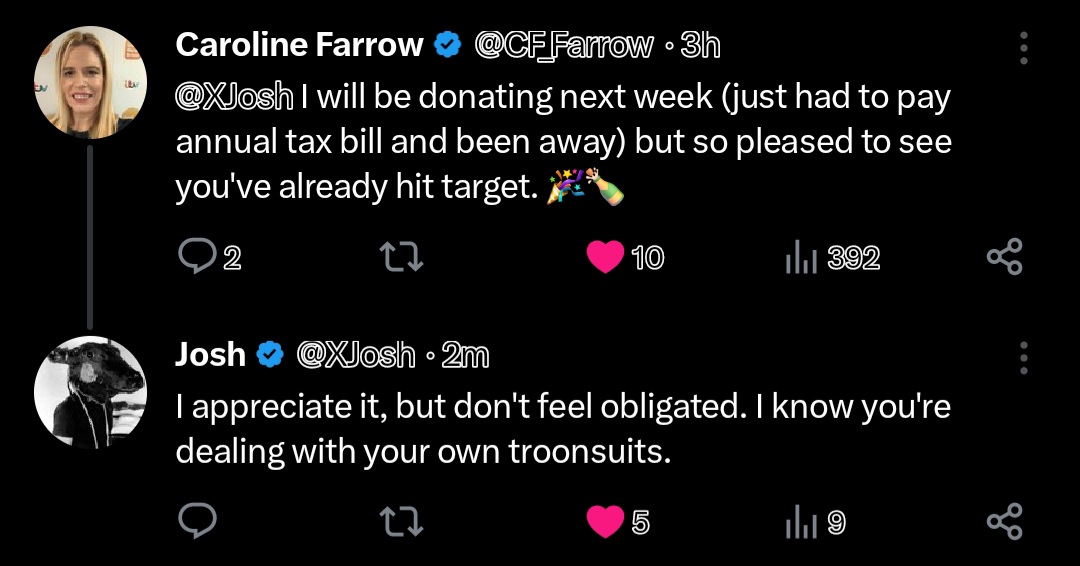This screenshot has height=566, width=1080.
Task: Open more options on Josh's tweet
Action: coord(1024,357)
